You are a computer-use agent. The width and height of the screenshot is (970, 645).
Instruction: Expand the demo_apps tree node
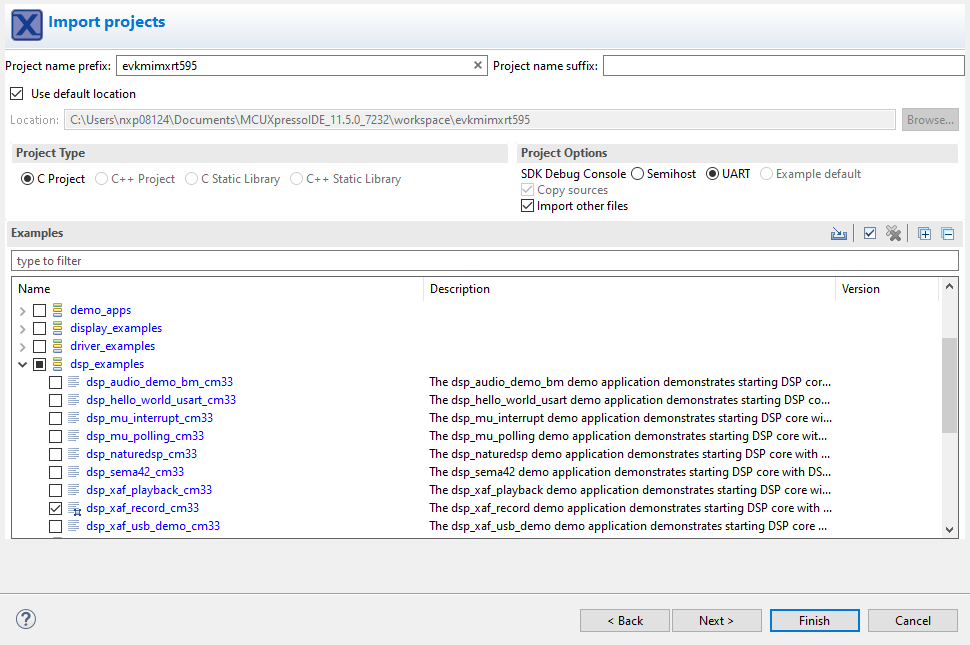pos(23,311)
